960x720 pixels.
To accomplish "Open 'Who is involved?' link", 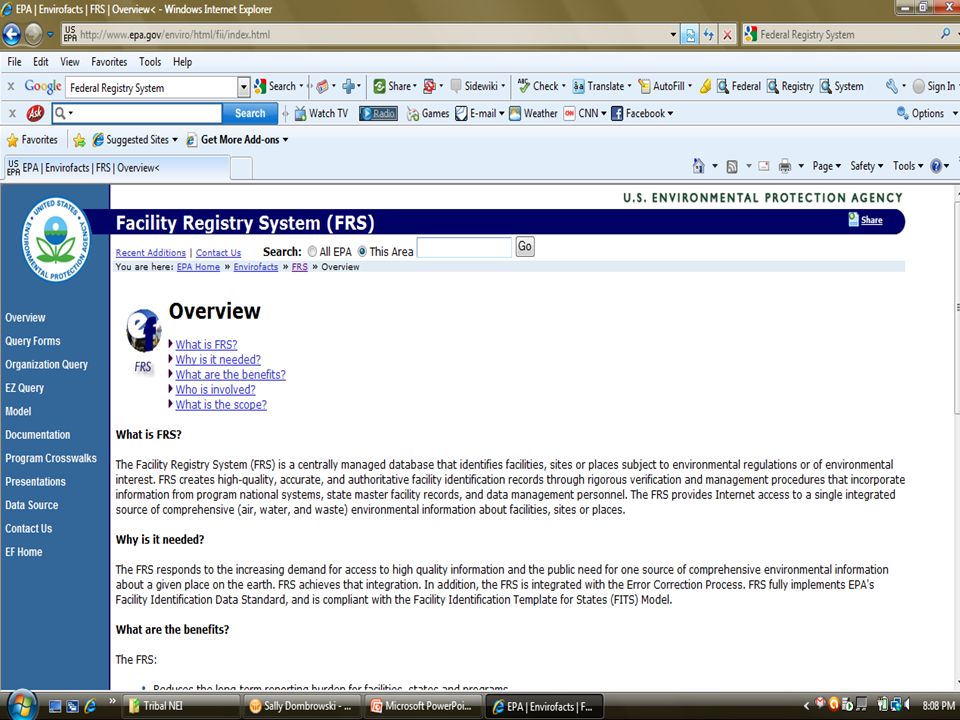I will [216, 389].
